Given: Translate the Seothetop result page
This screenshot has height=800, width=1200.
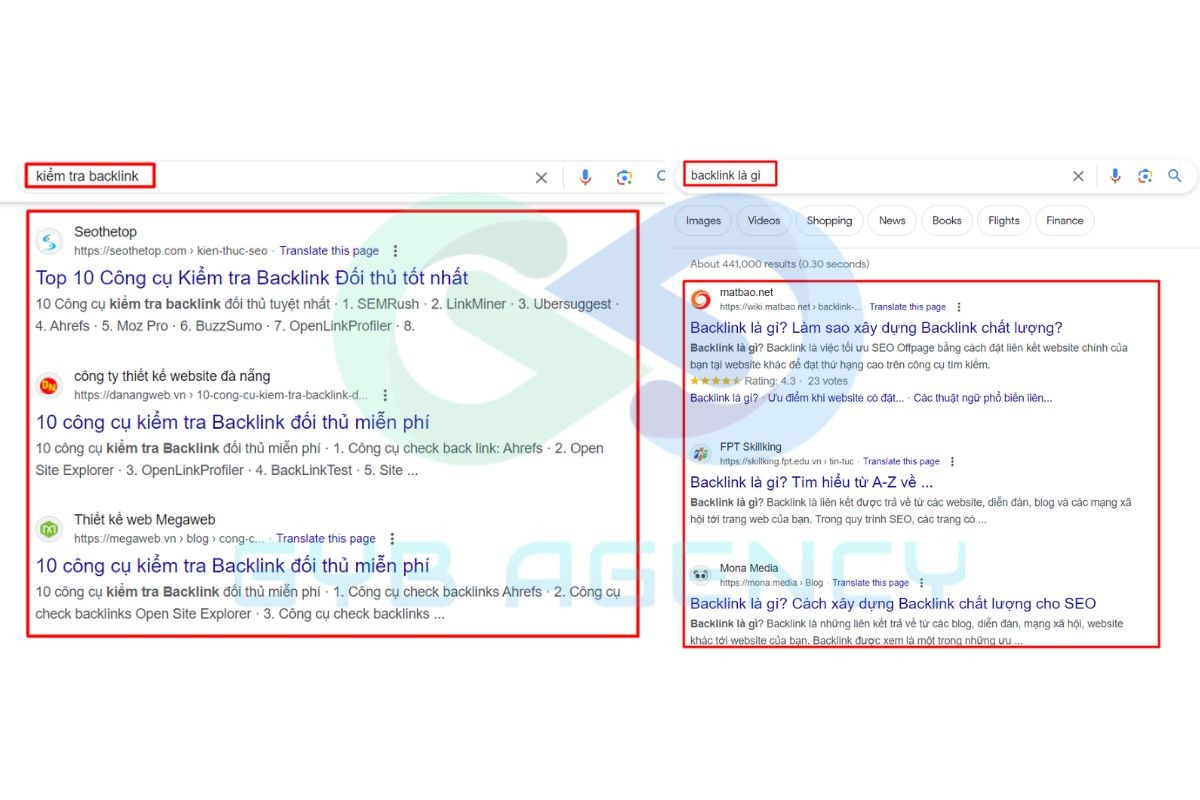Looking at the screenshot, I should (x=329, y=251).
